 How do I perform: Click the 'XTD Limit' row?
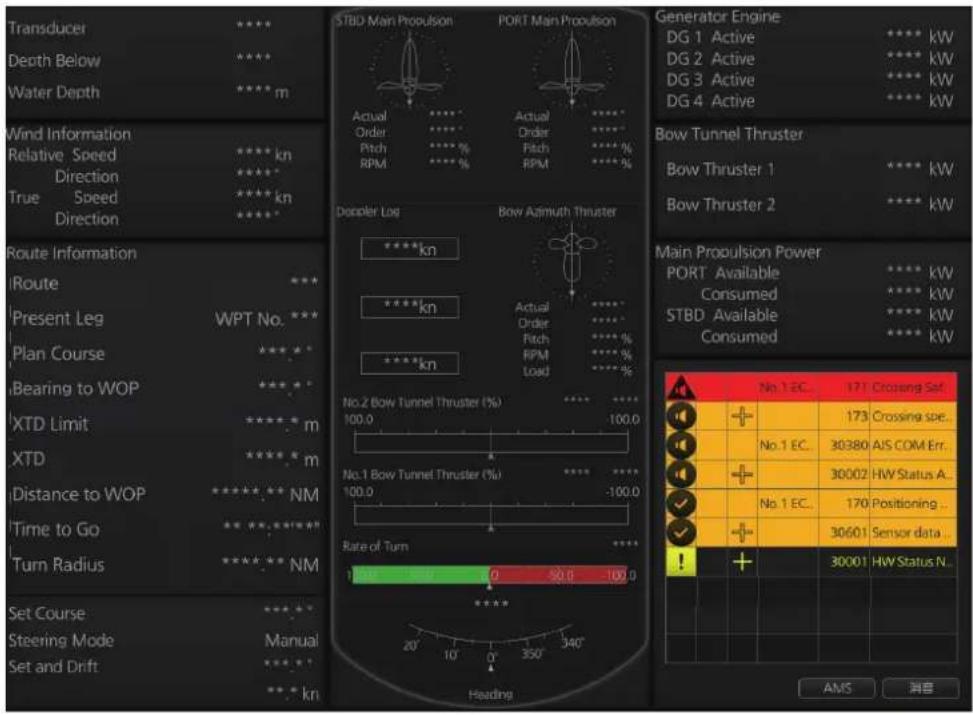pos(165,424)
